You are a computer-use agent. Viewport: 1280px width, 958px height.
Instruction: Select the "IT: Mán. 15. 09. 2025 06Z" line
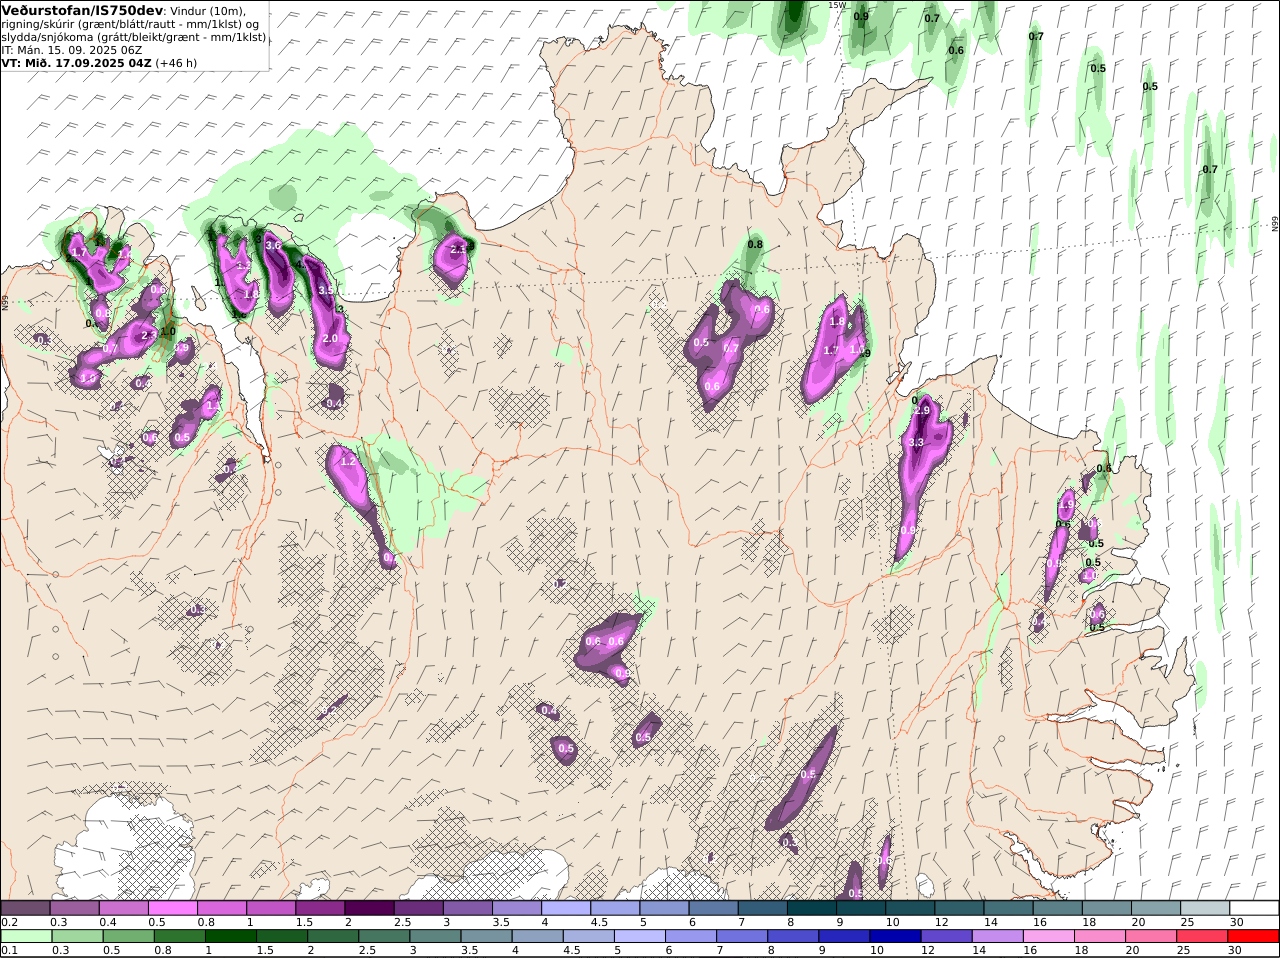coord(72,50)
